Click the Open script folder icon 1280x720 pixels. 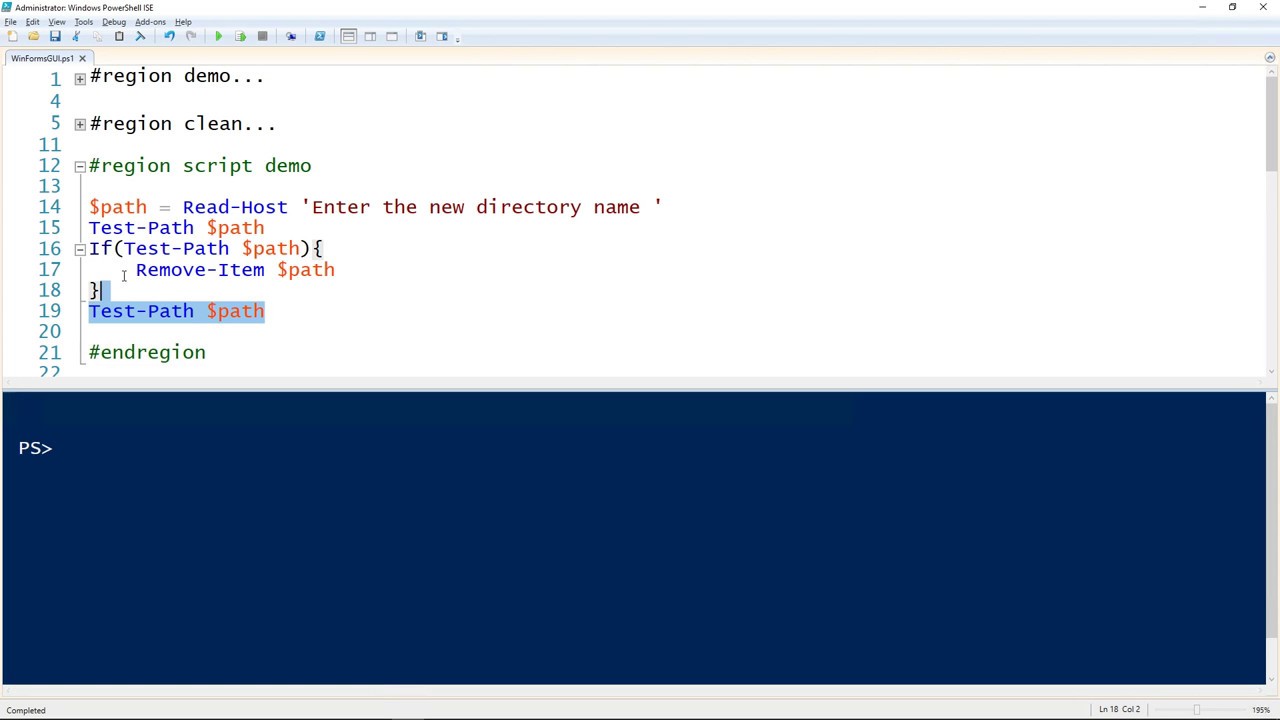pos(33,36)
